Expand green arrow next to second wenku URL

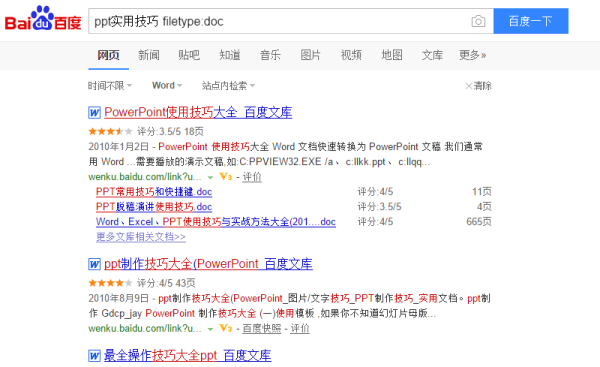(210, 329)
